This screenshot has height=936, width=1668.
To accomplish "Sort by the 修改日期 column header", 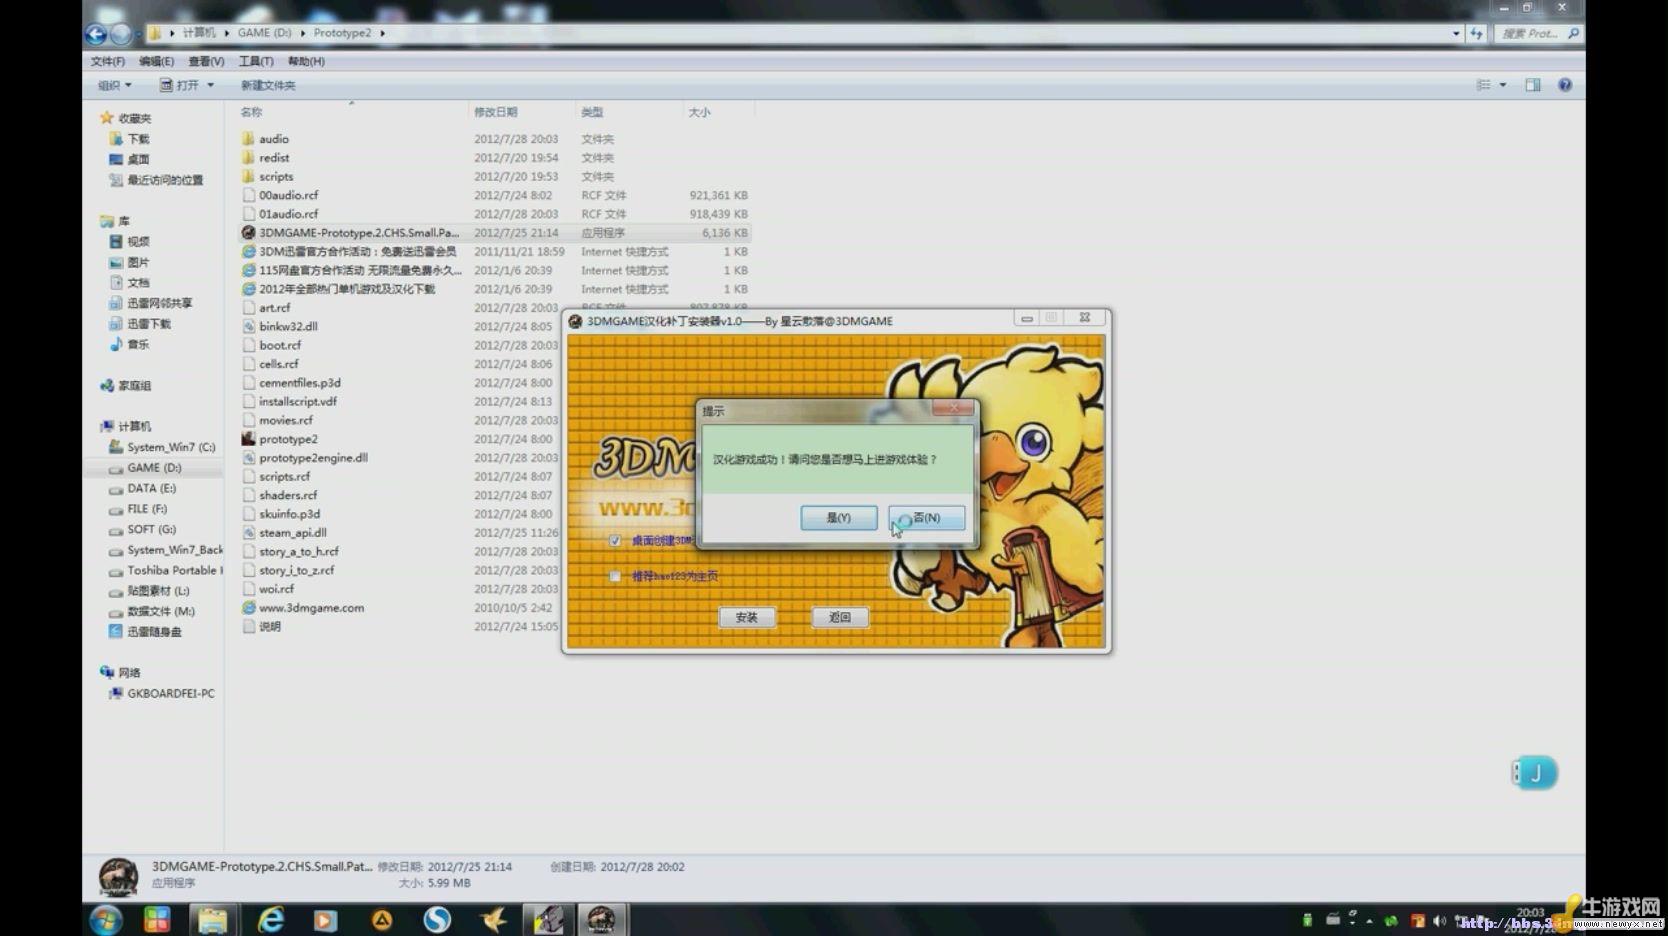I will coord(496,112).
